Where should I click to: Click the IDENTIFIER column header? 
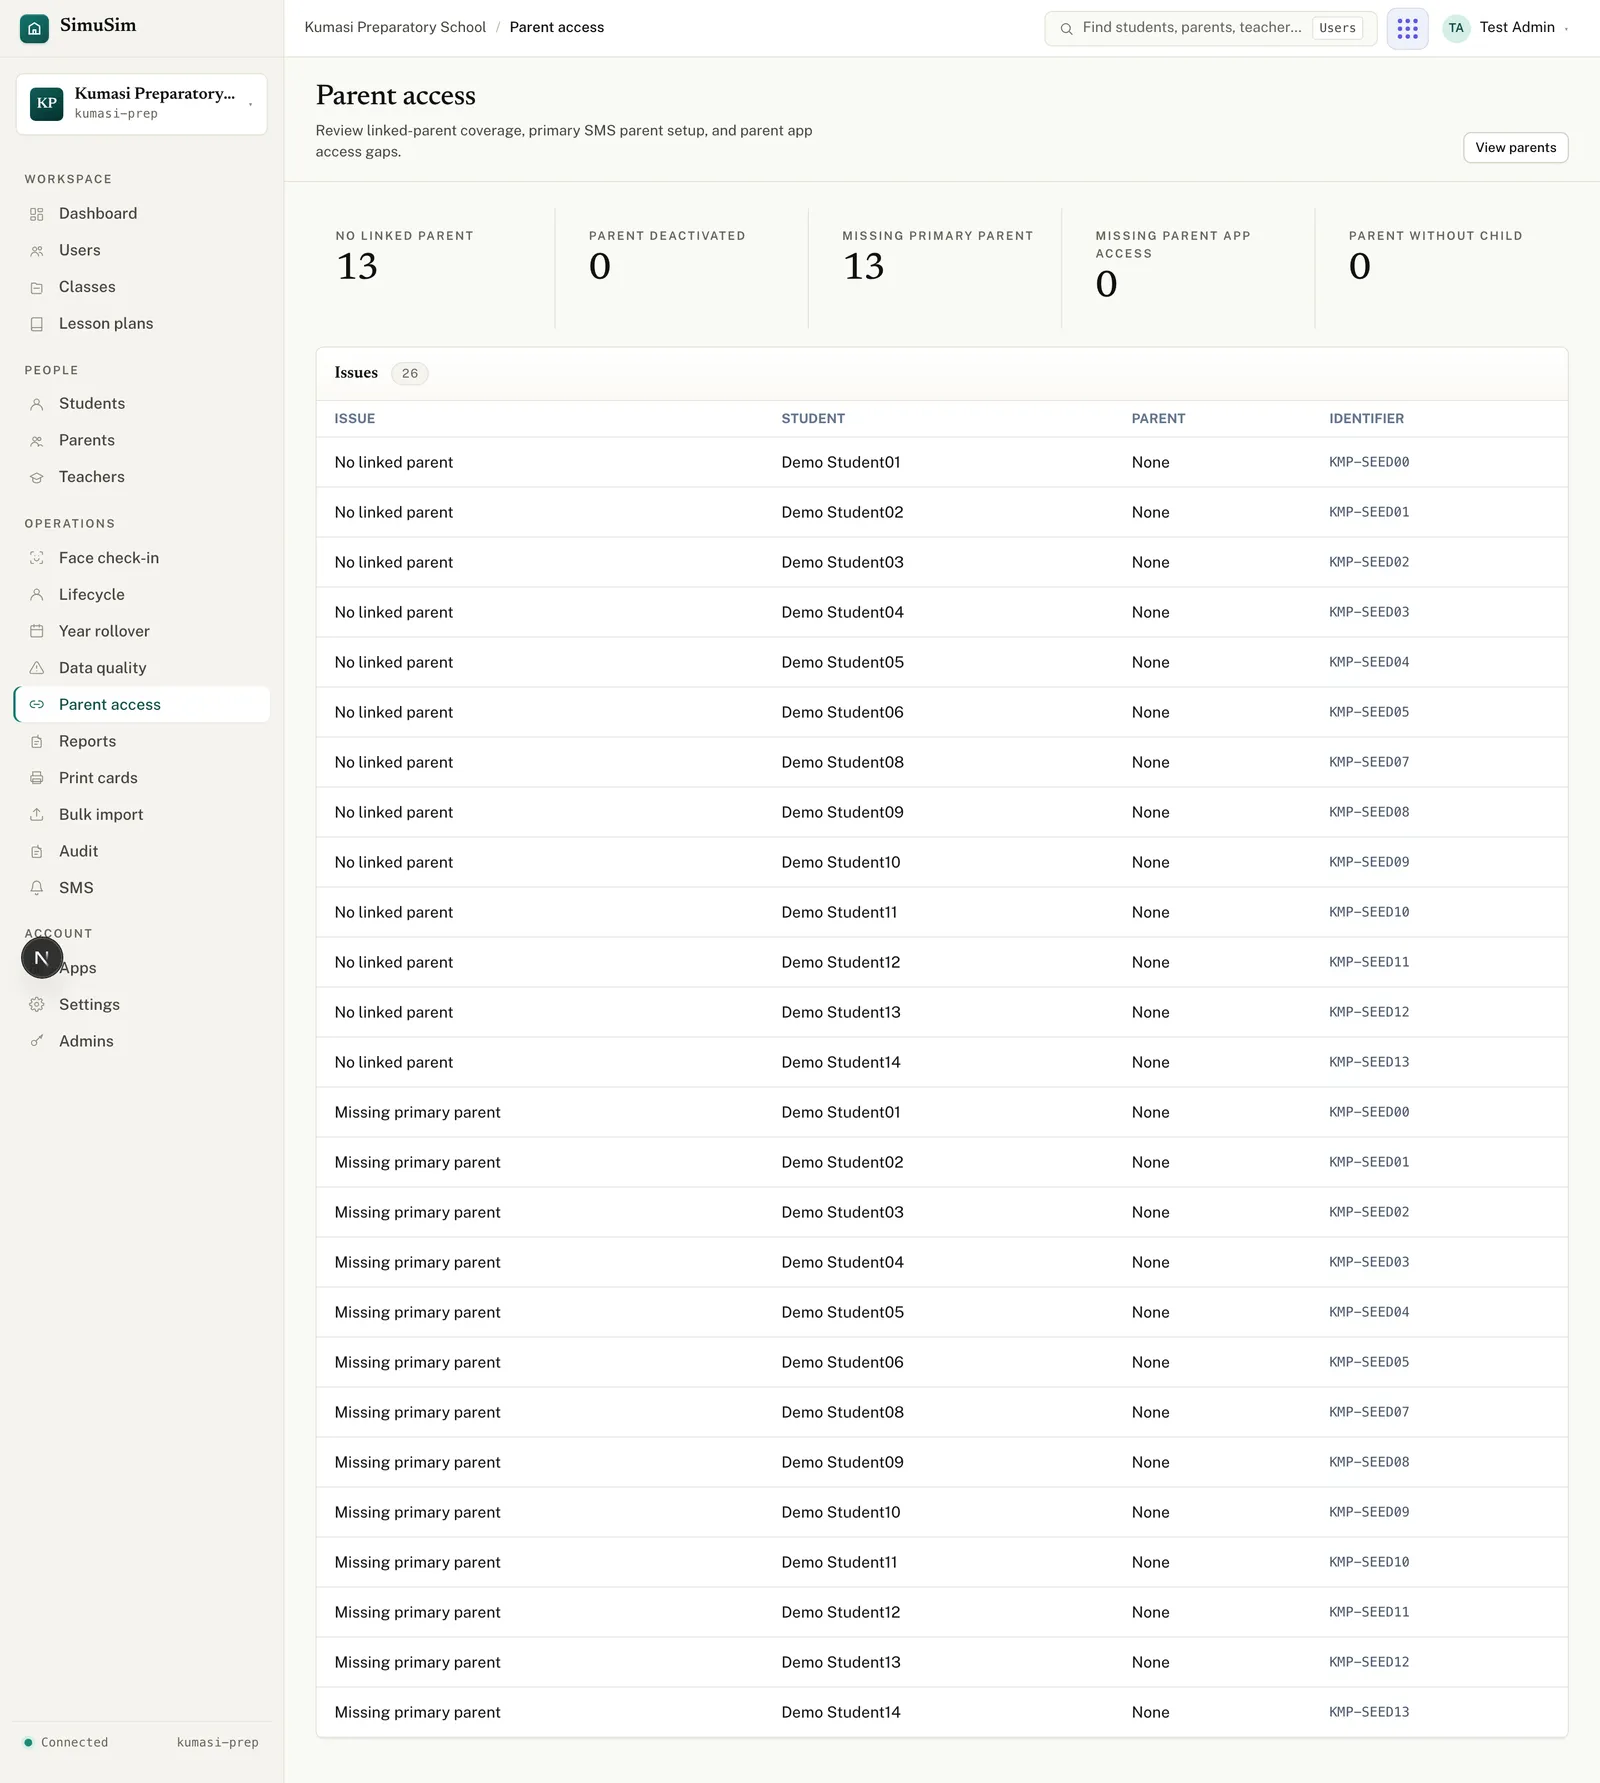click(1366, 419)
